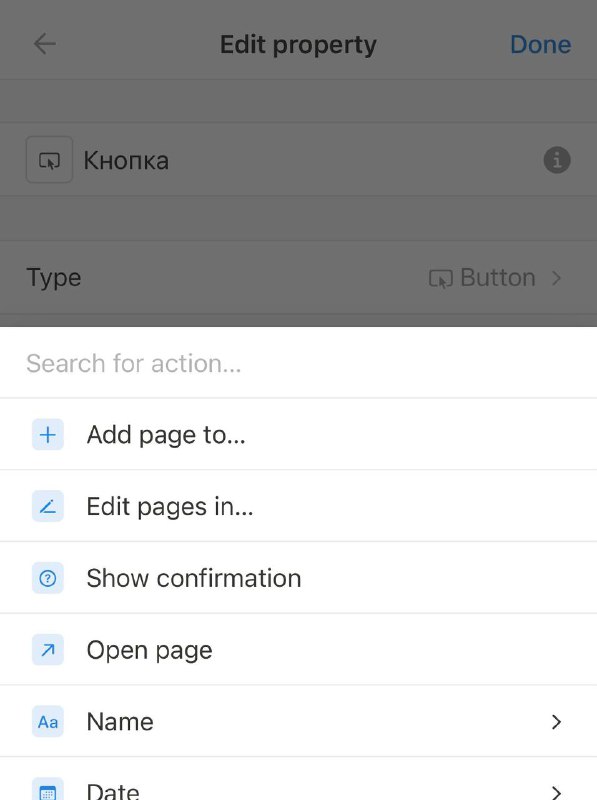Choose Show confirmation action
Image resolution: width=597 pixels, height=800 pixels.
(x=298, y=578)
